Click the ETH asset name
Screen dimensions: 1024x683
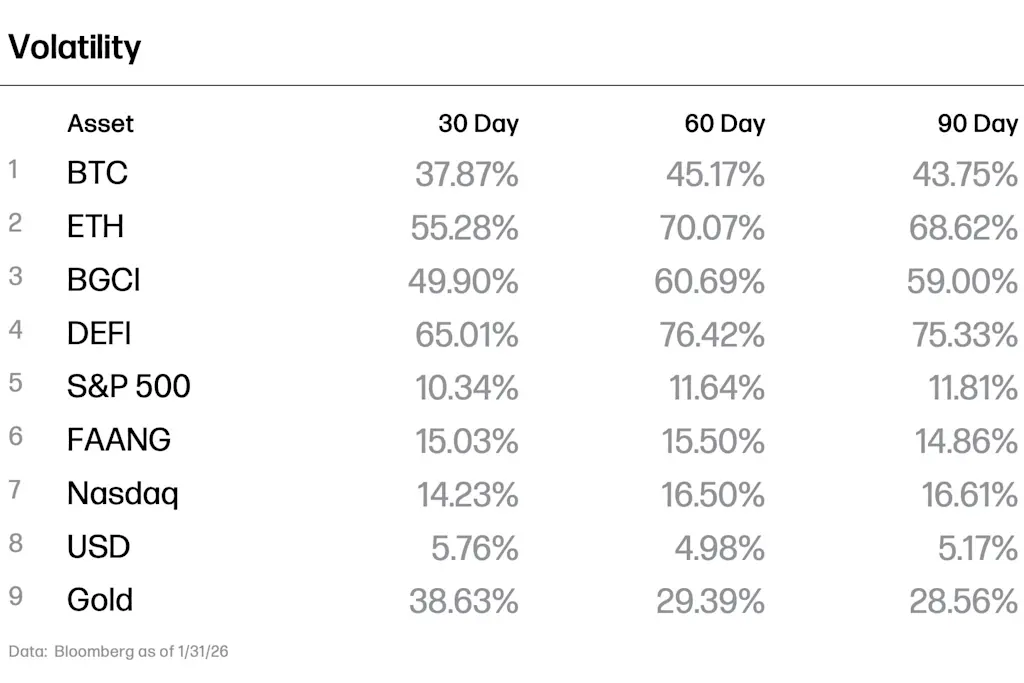coord(95,227)
